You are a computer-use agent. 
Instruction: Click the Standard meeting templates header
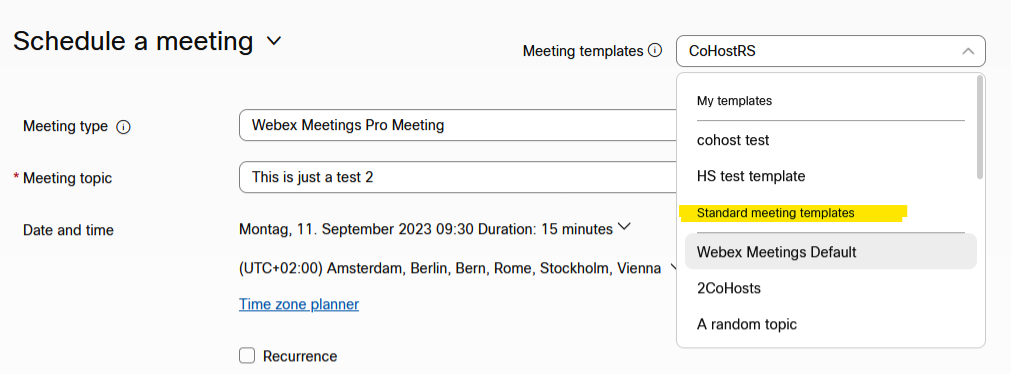(x=775, y=213)
